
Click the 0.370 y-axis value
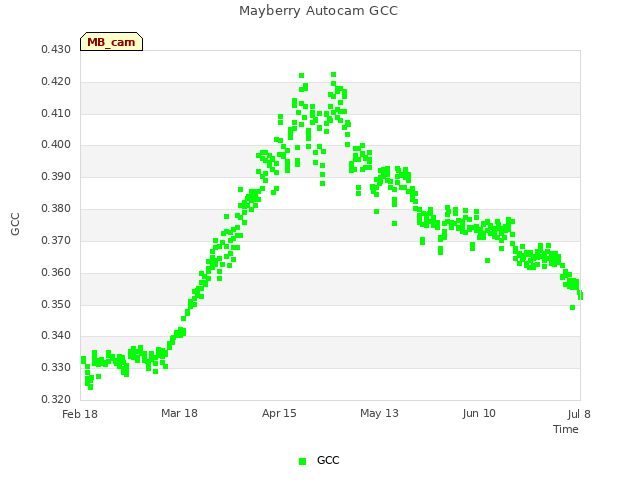[56, 240]
